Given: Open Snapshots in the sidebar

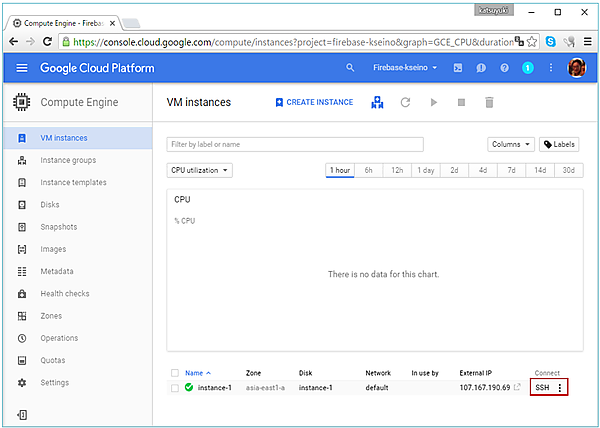Looking at the screenshot, I should tap(58, 227).
